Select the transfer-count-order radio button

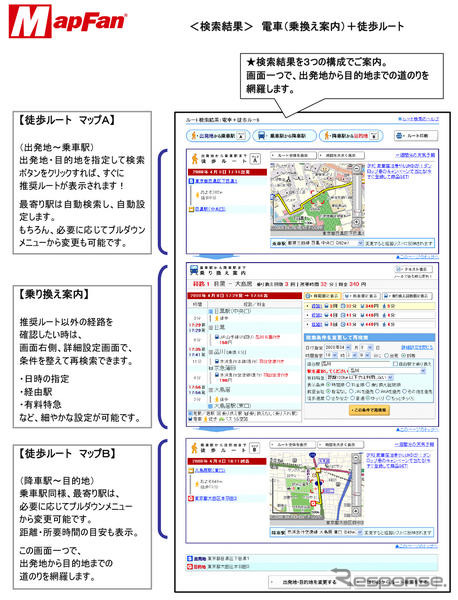coord(368,384)
